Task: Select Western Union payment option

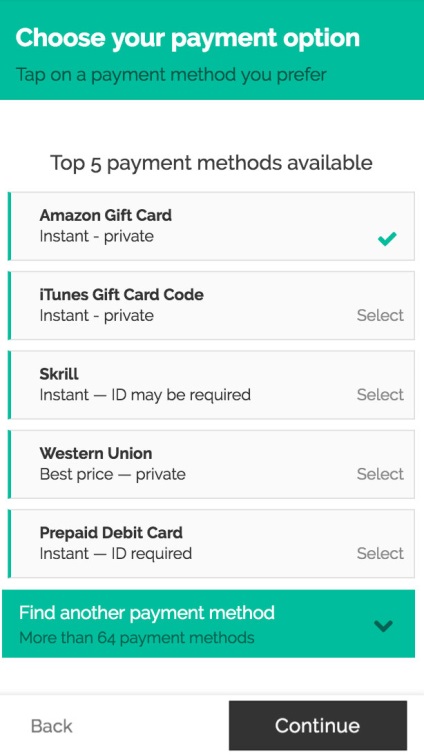Action: tap(211, 464)
